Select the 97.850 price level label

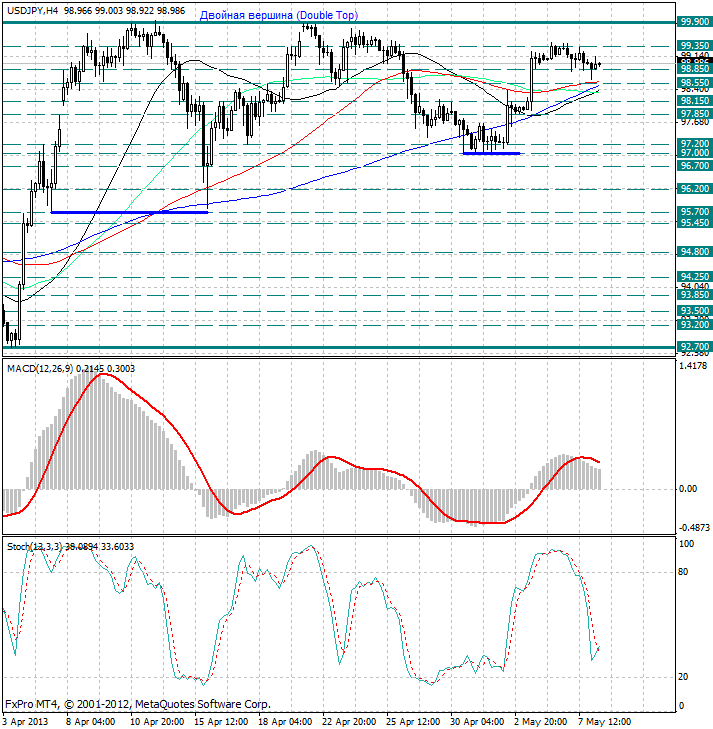tap(695, 114)
